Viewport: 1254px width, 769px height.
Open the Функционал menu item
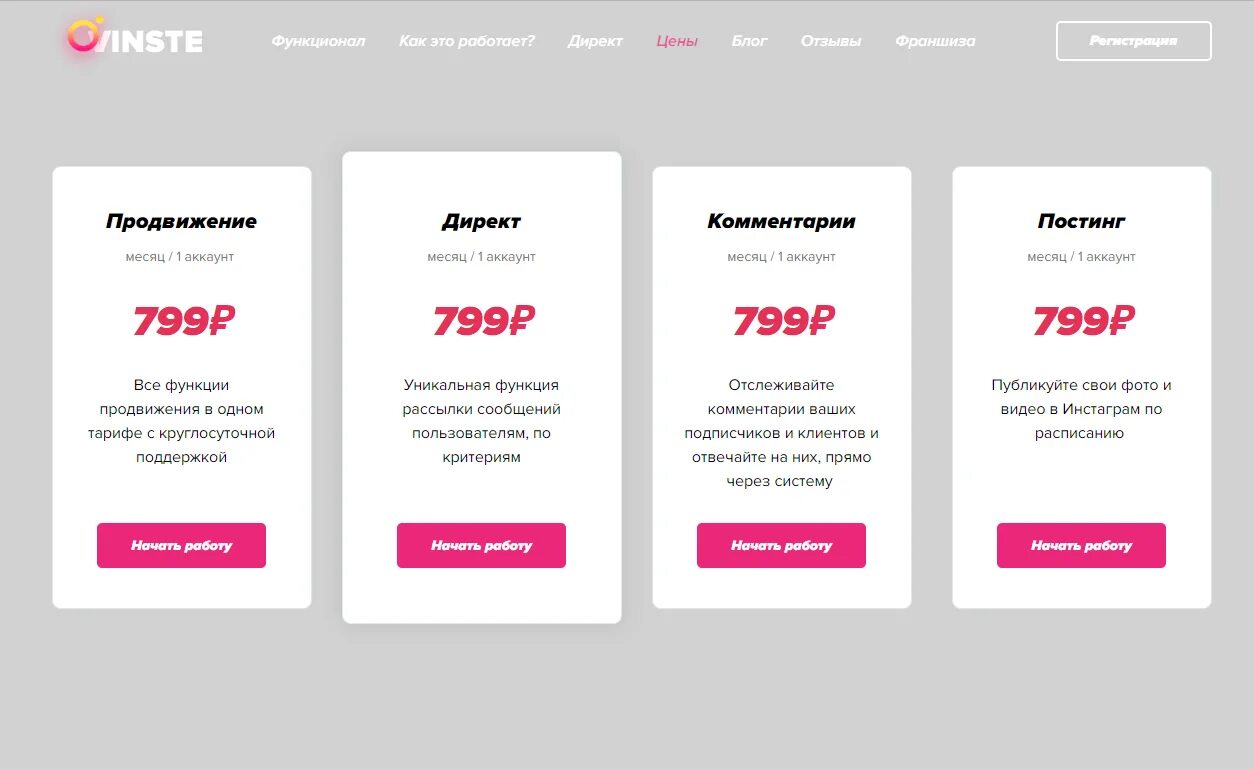pos(318,41)
